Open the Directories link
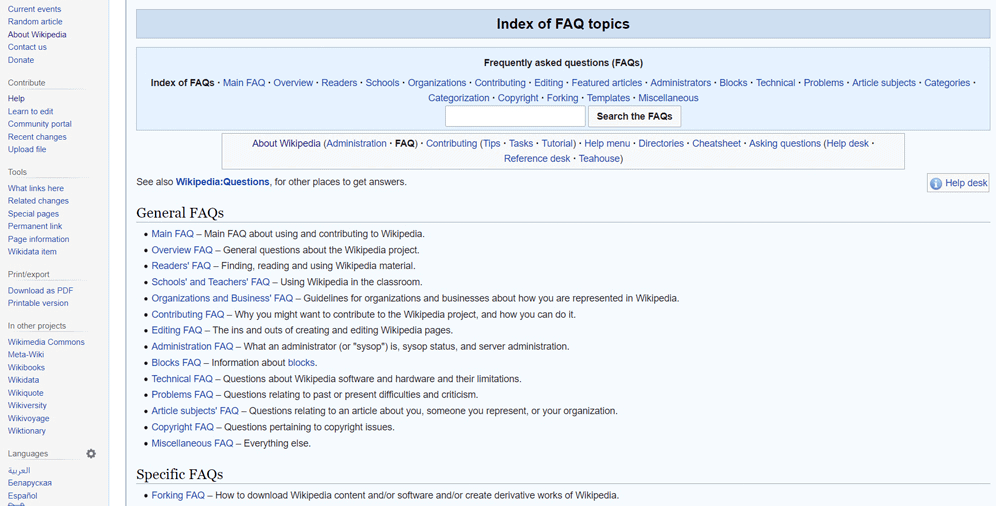996x506 pixels. [x=661, y=143]
